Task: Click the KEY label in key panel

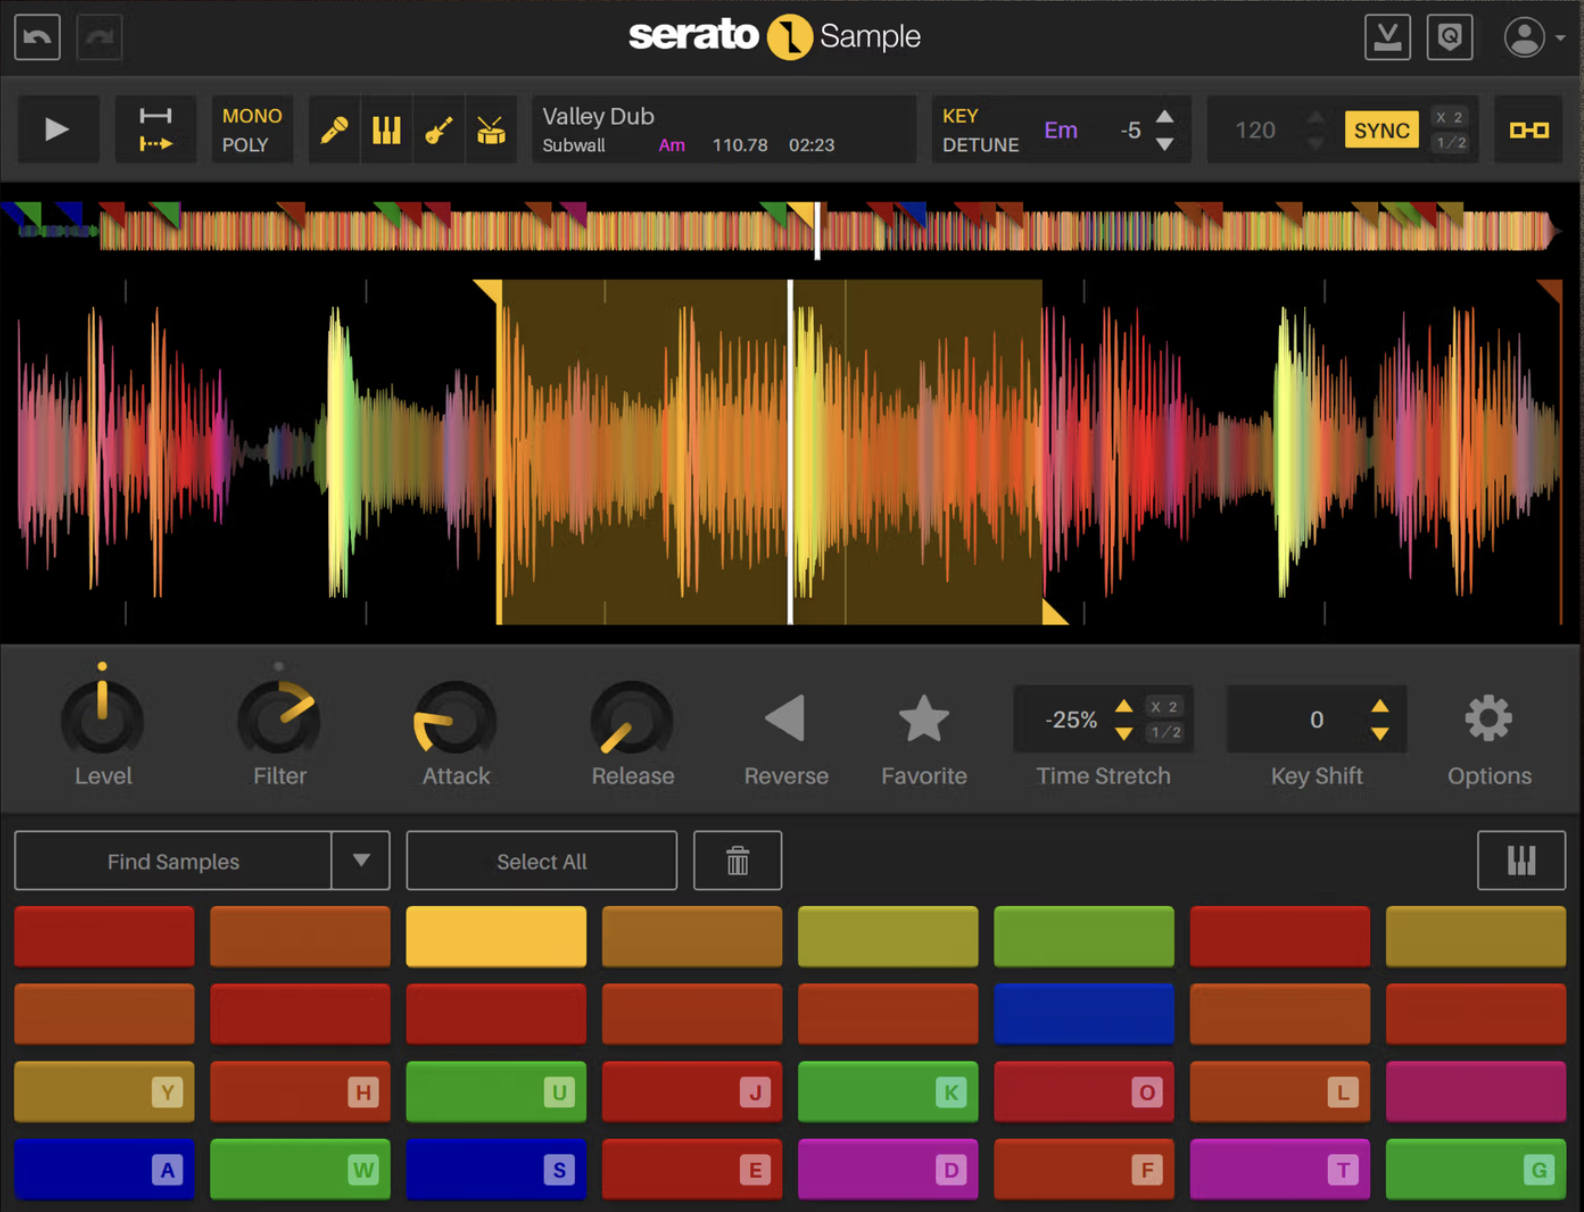Action: (x=960, y=116)
